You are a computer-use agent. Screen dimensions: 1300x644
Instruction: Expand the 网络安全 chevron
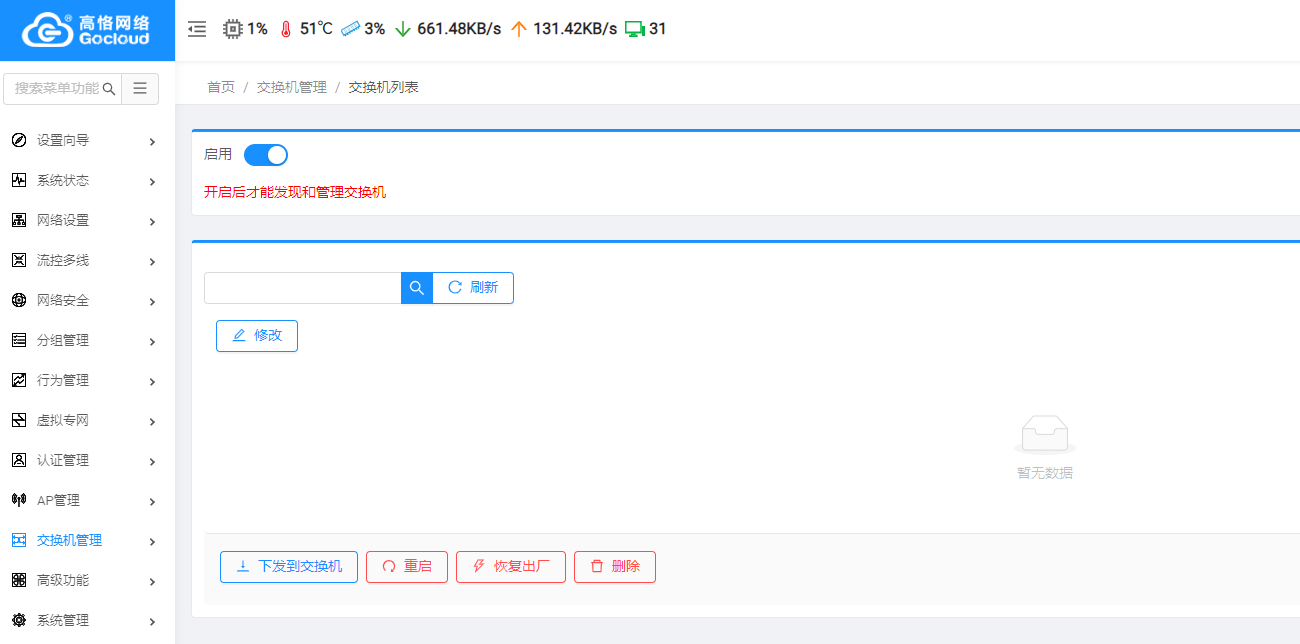click(152, 302)
